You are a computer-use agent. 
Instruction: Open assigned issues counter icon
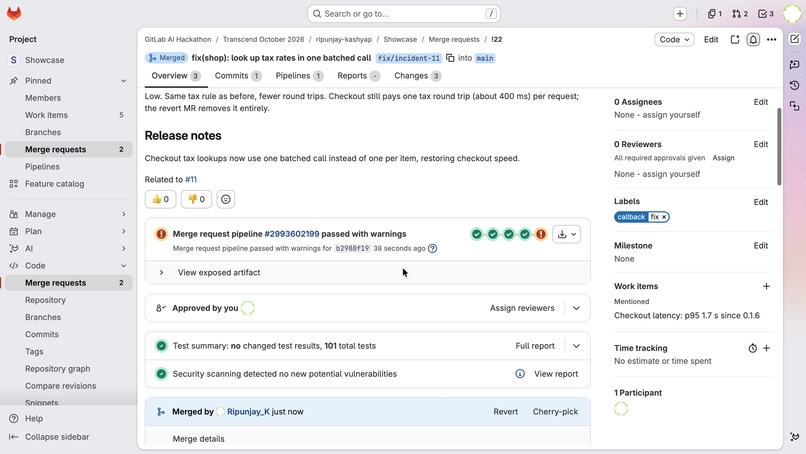pyautogui.click(x=715, y=14)
